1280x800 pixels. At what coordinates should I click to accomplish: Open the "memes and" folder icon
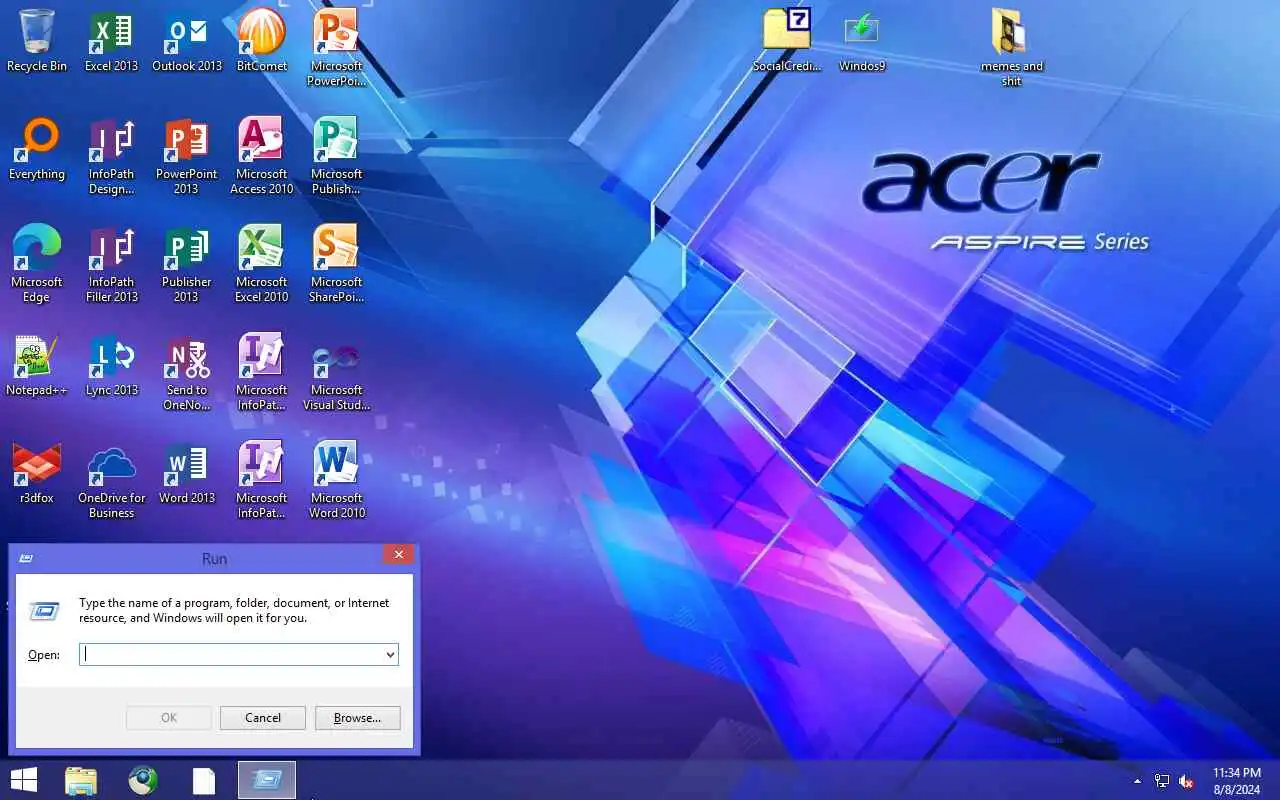(x=1012, y=47)
